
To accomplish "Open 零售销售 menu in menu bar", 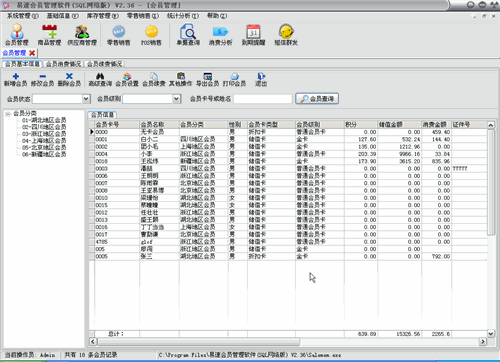I will (x=143, y=16).
